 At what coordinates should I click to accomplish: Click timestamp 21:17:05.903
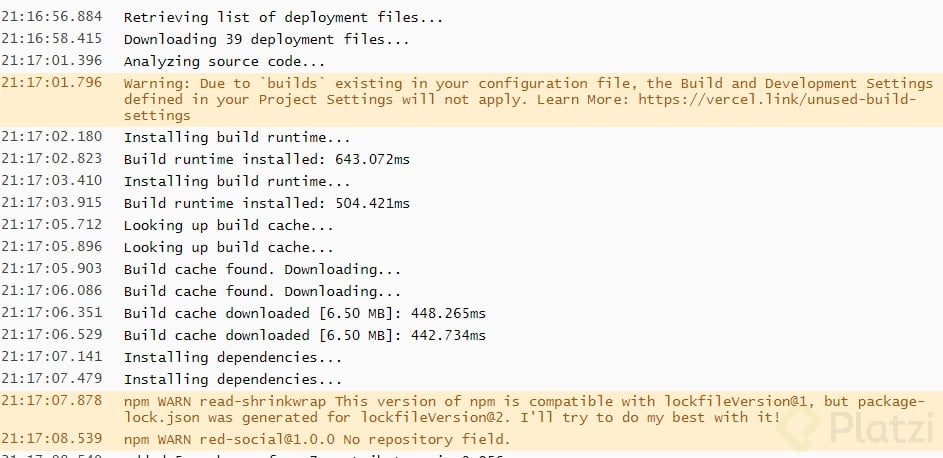pos(51,269)
